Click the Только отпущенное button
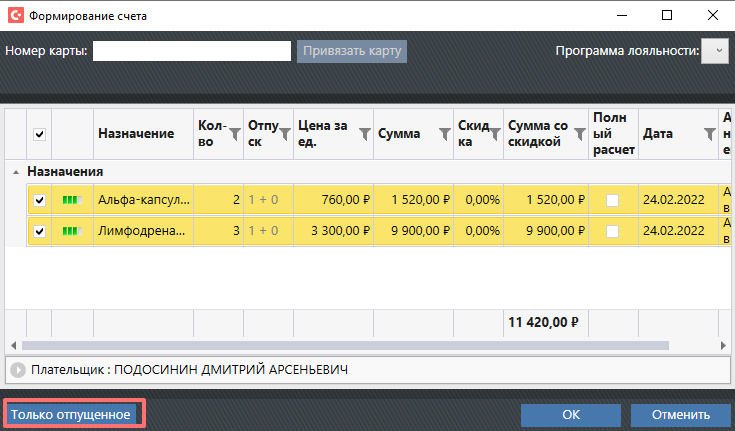The width and height of the screenshot is (735, 431). coord(72,414)
